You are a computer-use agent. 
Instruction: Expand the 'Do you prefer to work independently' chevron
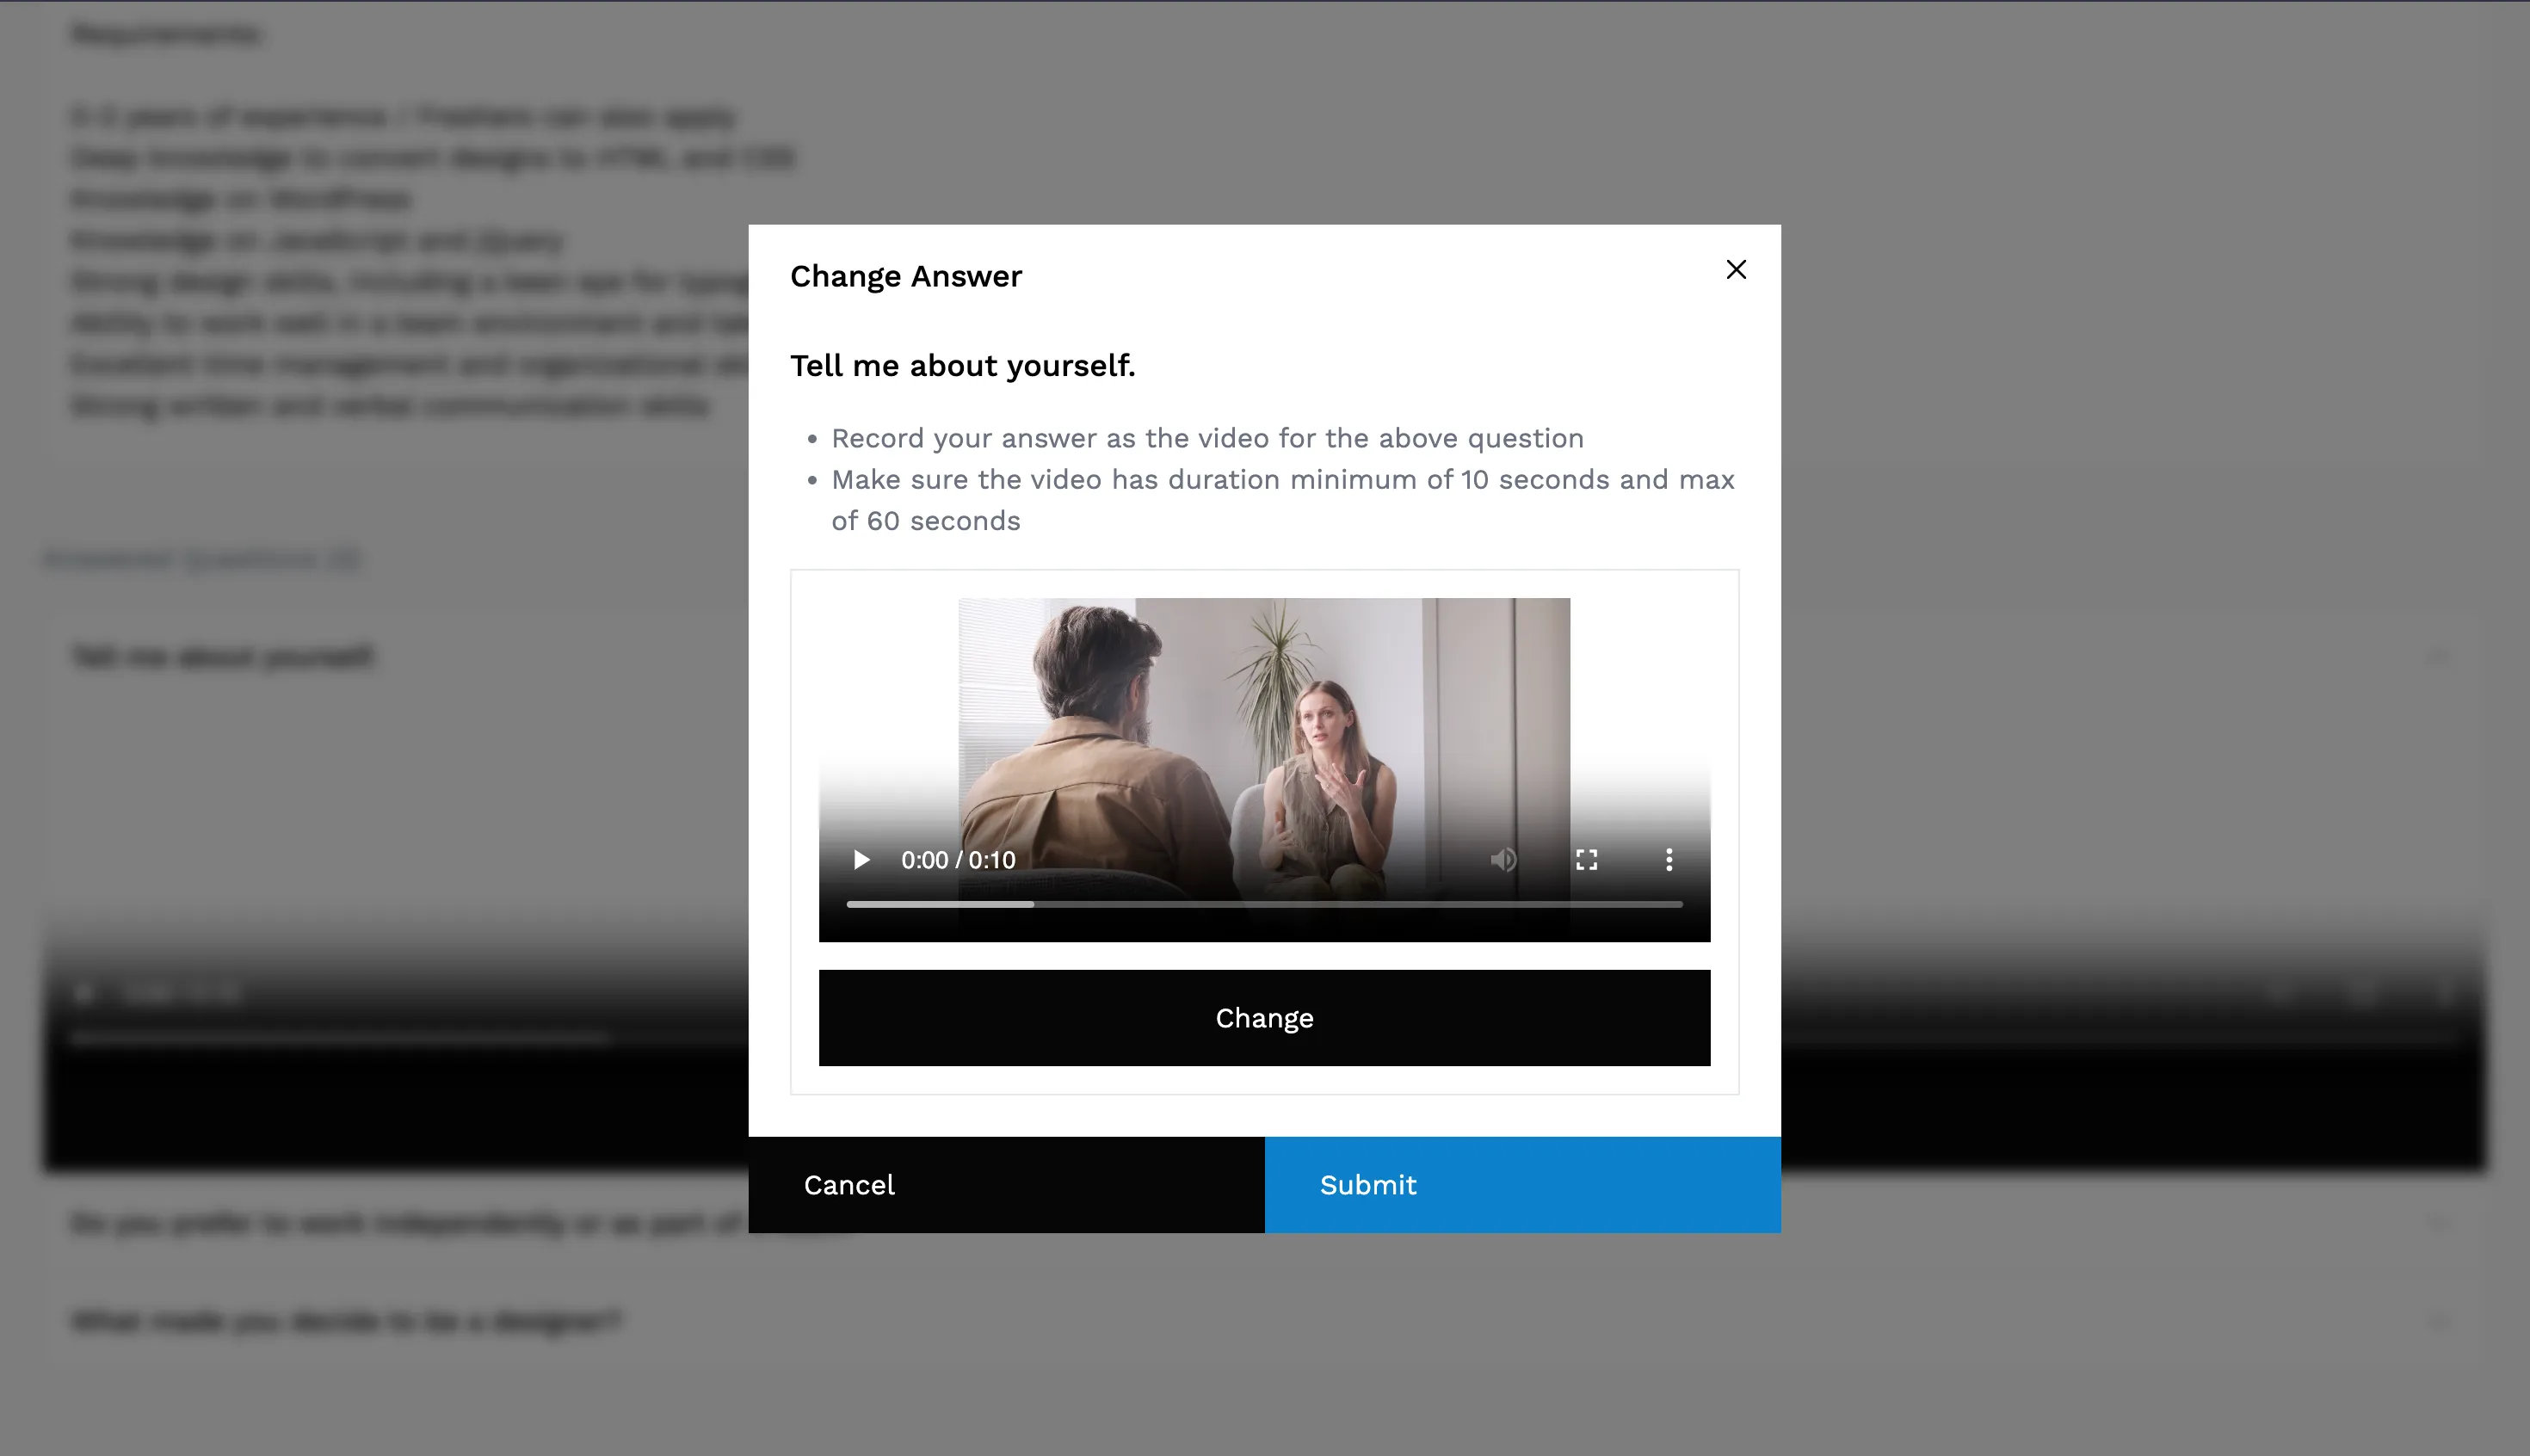point(2439,1223)
